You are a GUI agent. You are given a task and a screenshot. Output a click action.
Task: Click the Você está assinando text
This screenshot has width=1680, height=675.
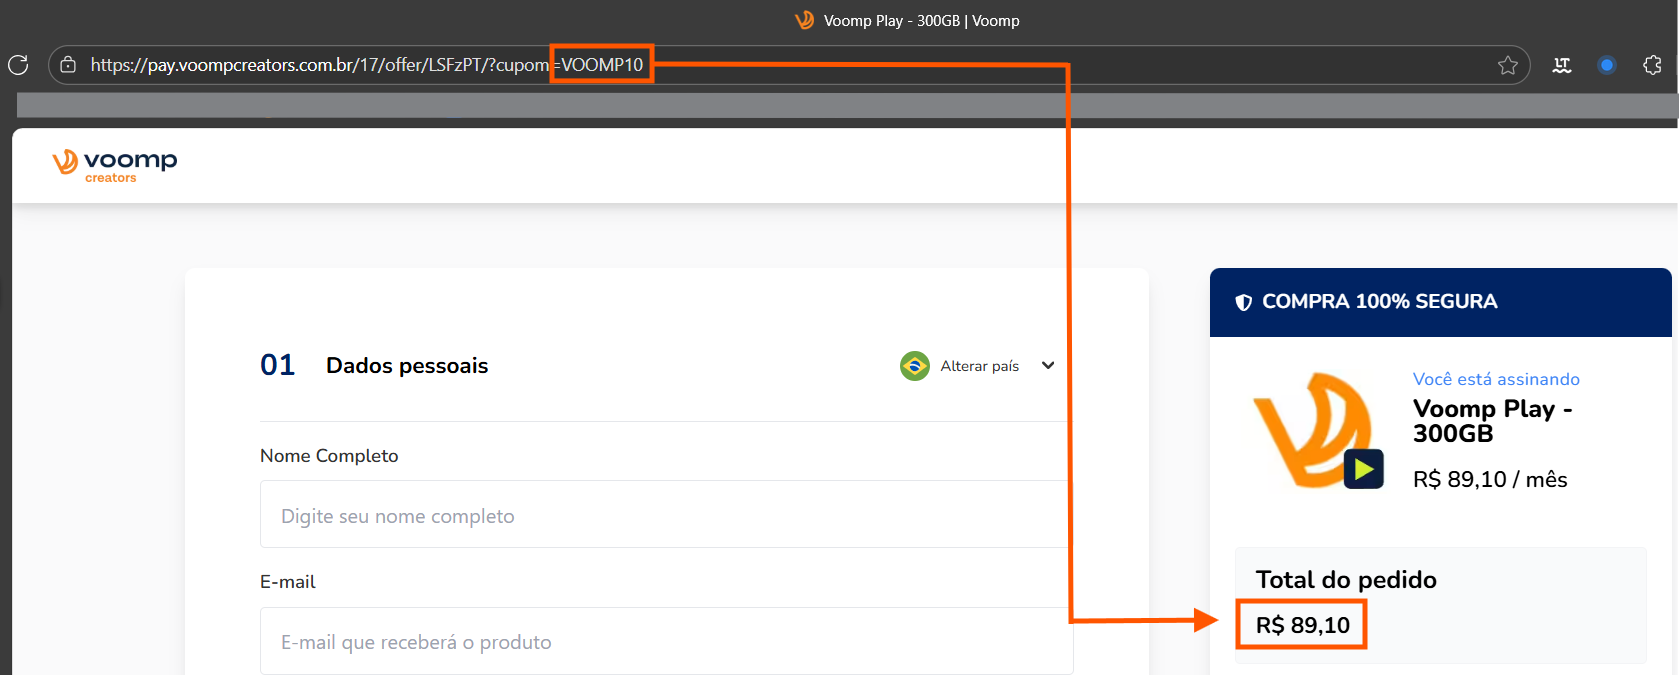click(x=1496, y=379)
